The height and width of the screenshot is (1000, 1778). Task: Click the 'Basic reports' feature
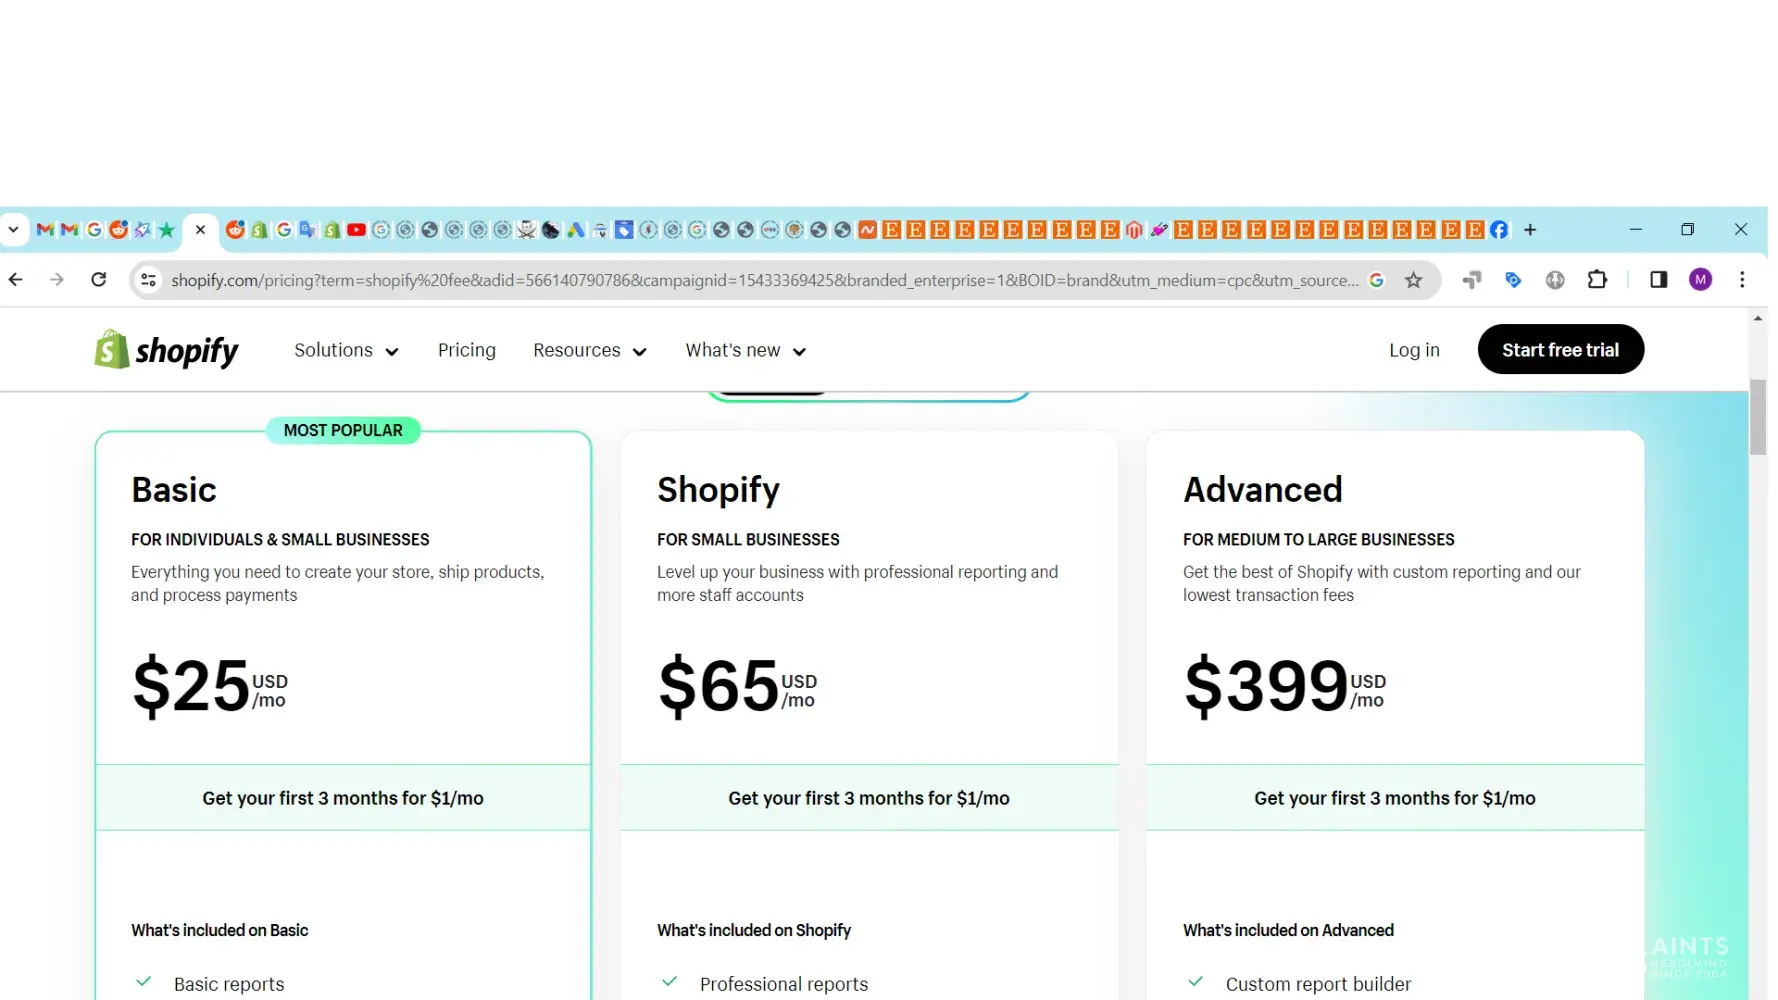(229, 984)
